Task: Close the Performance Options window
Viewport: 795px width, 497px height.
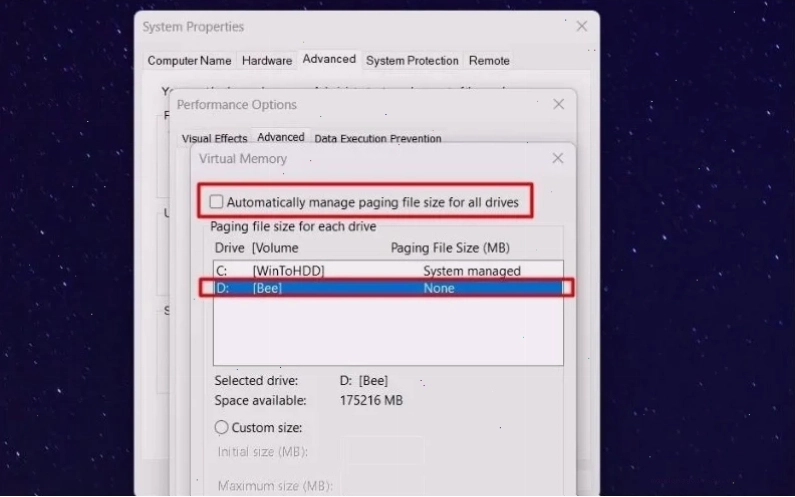Action: click(558, 104)
